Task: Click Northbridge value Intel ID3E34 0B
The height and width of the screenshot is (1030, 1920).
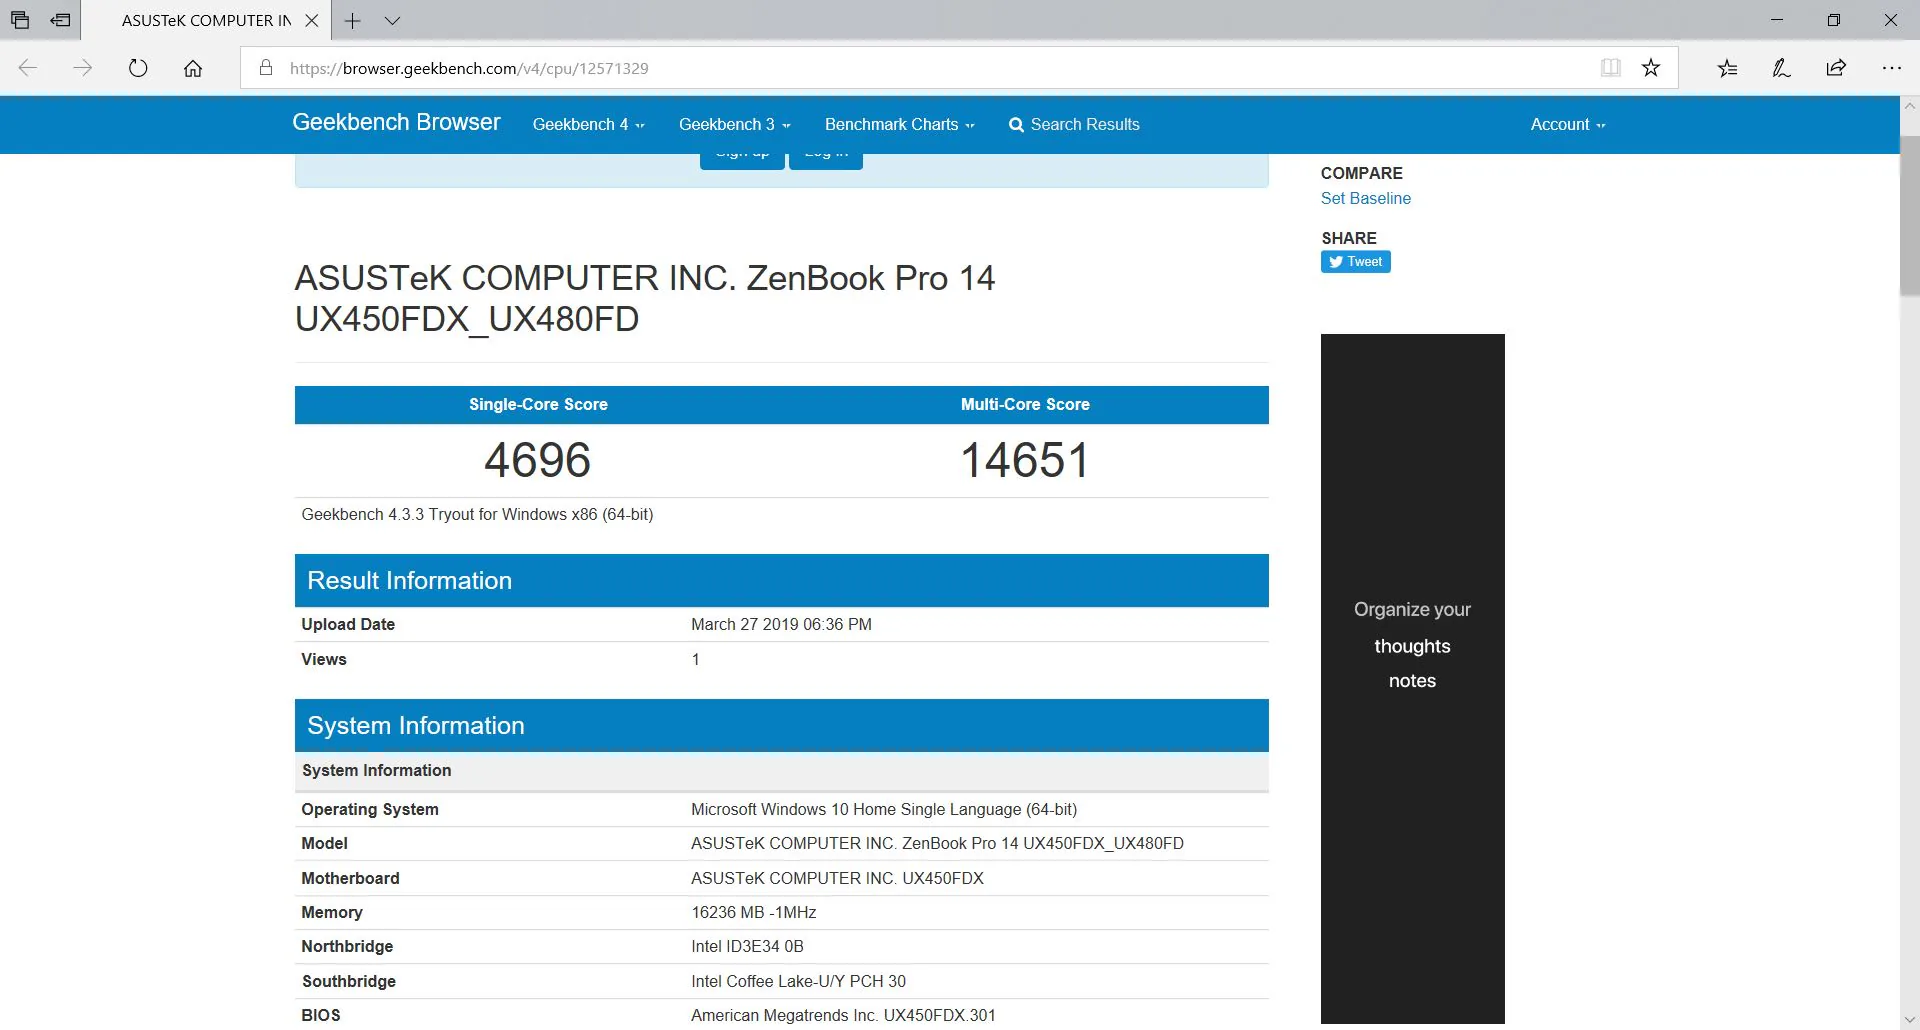Action: pyautogui.click(x=747, y=946)
